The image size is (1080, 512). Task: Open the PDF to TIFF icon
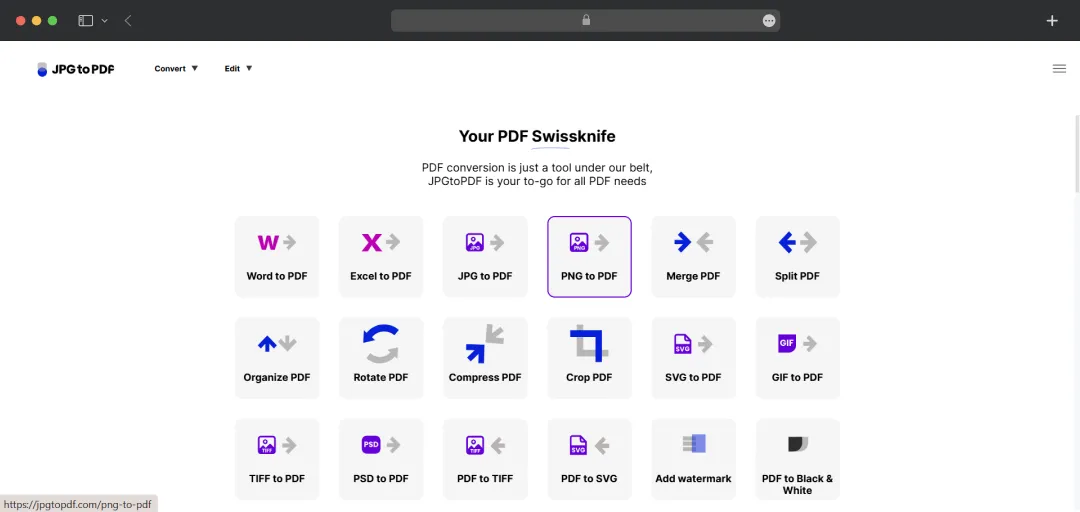click(485, 445)
